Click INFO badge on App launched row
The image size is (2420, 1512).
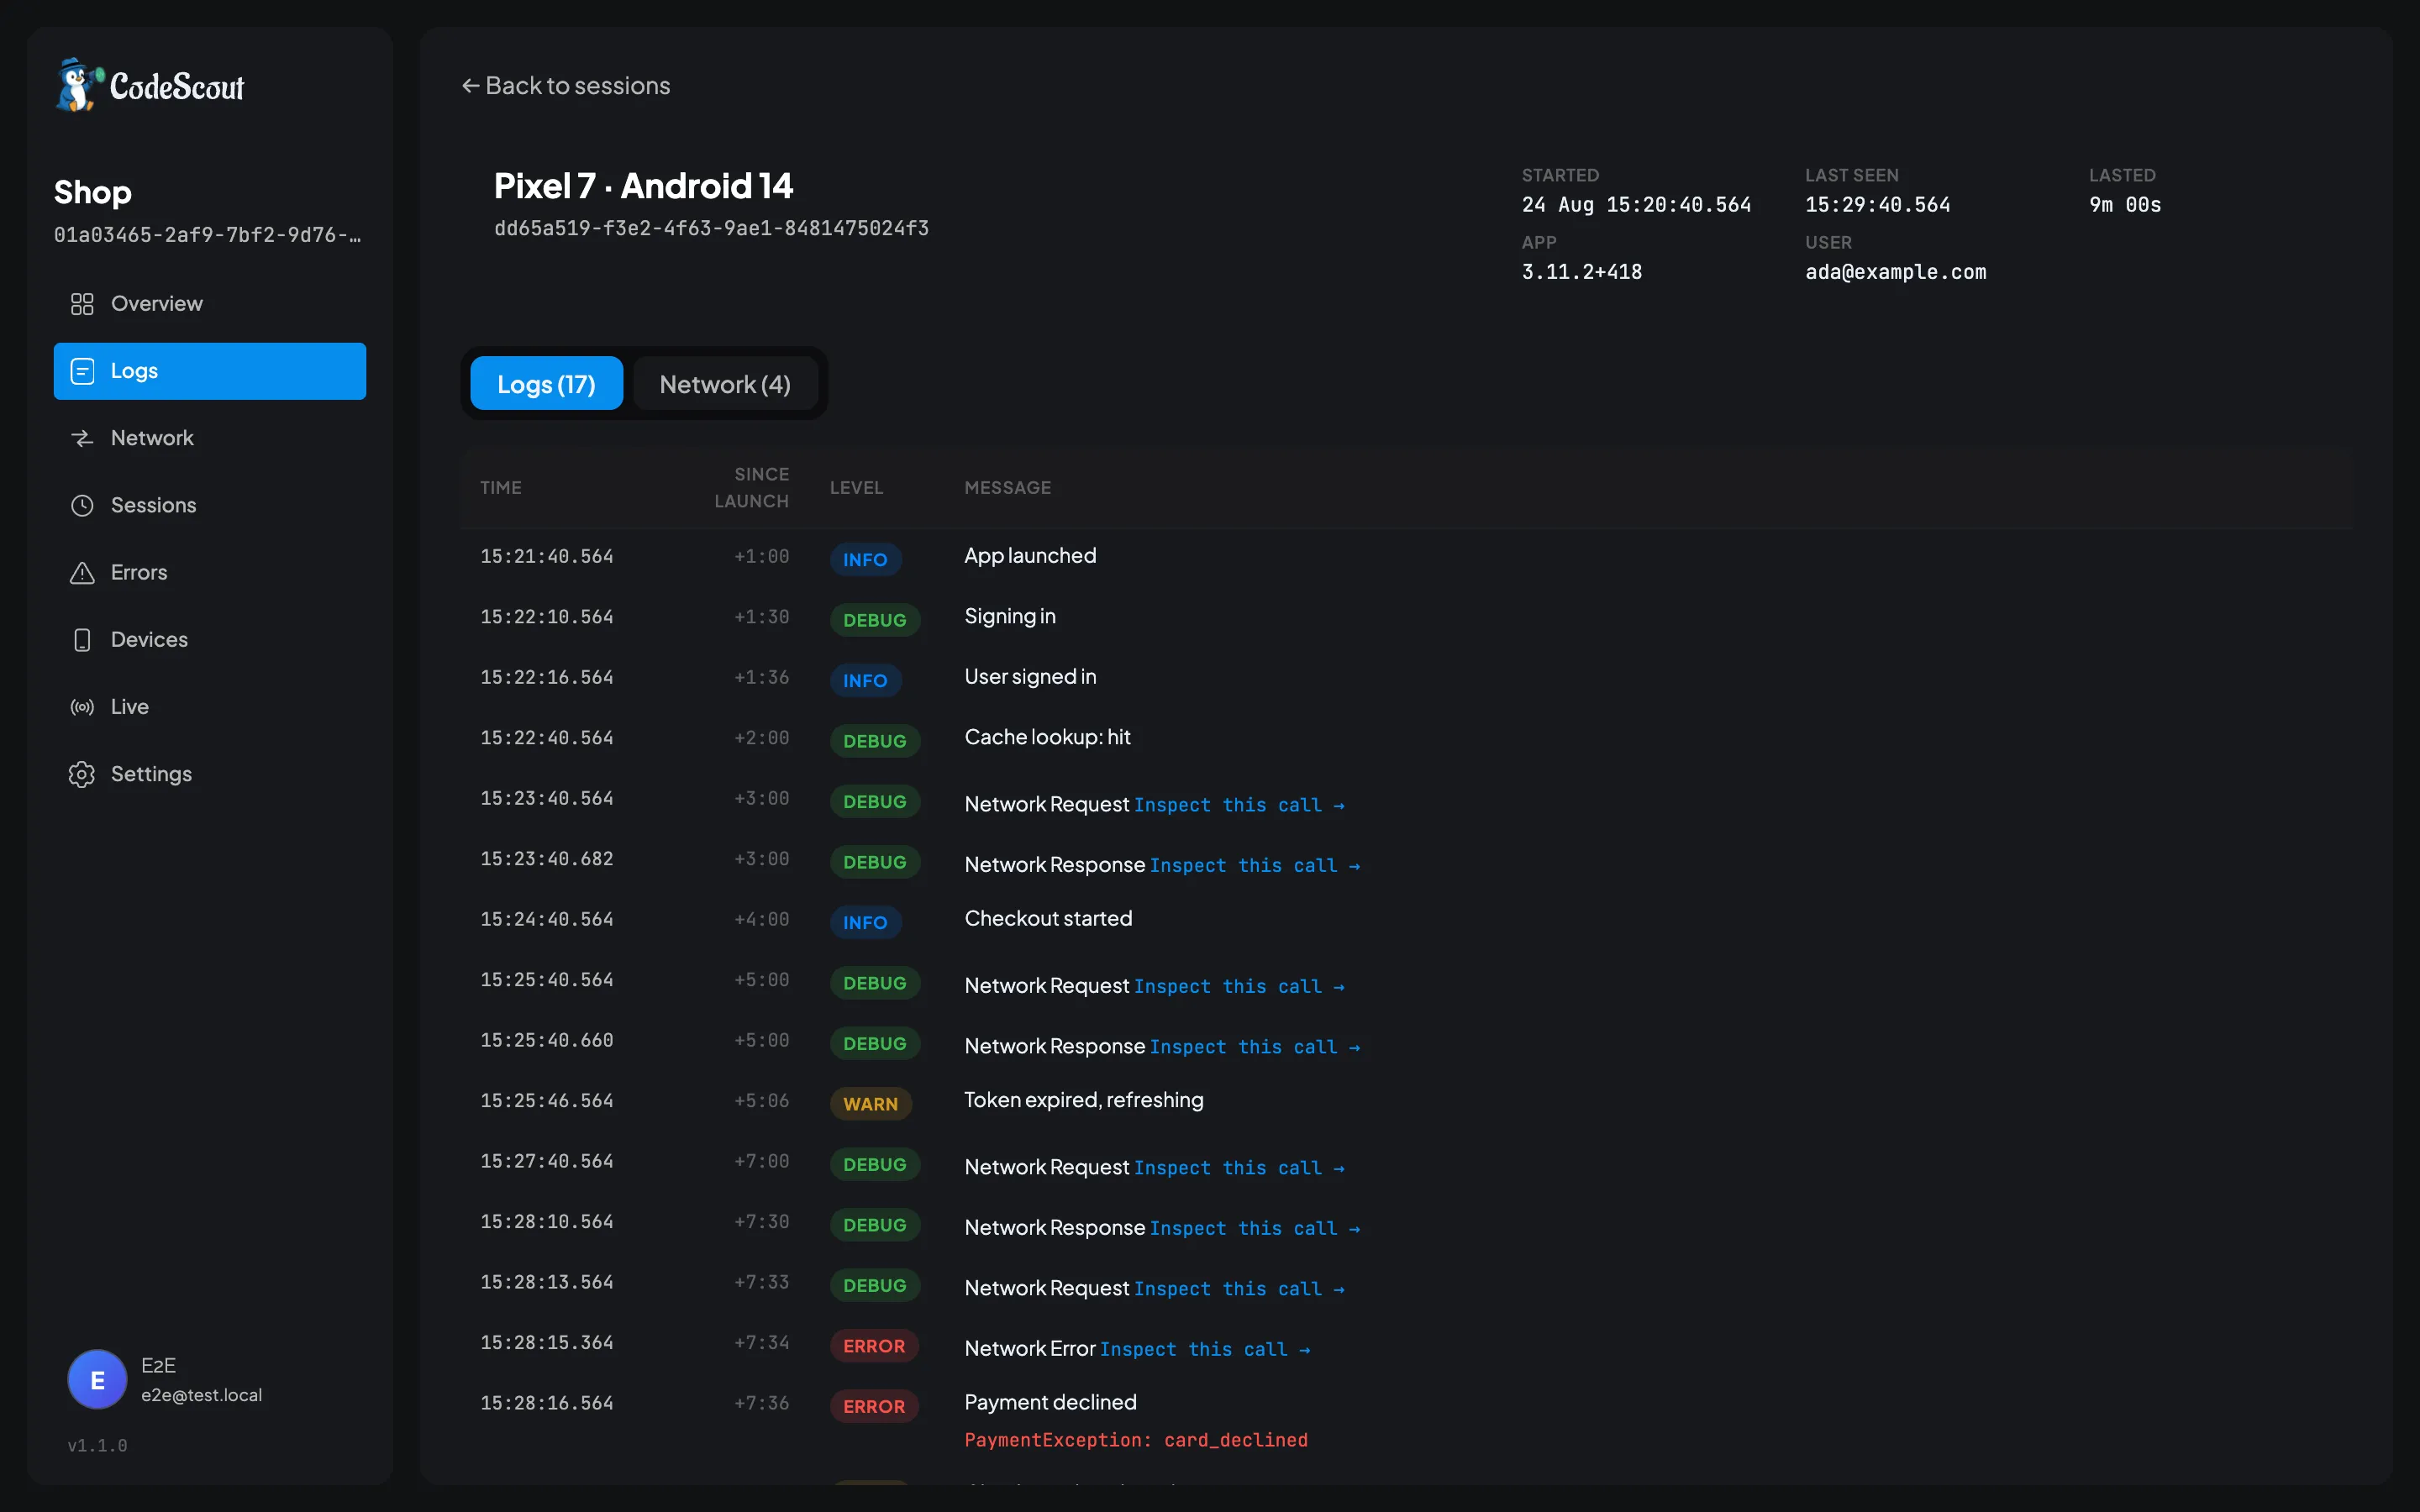tap(865, 560)
